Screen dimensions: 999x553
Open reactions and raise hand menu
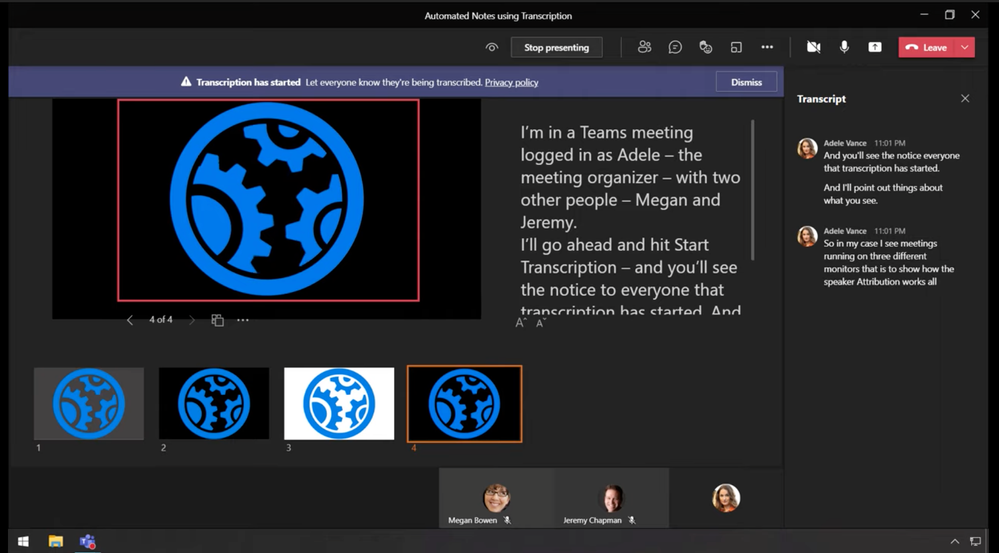pos(705,47)
